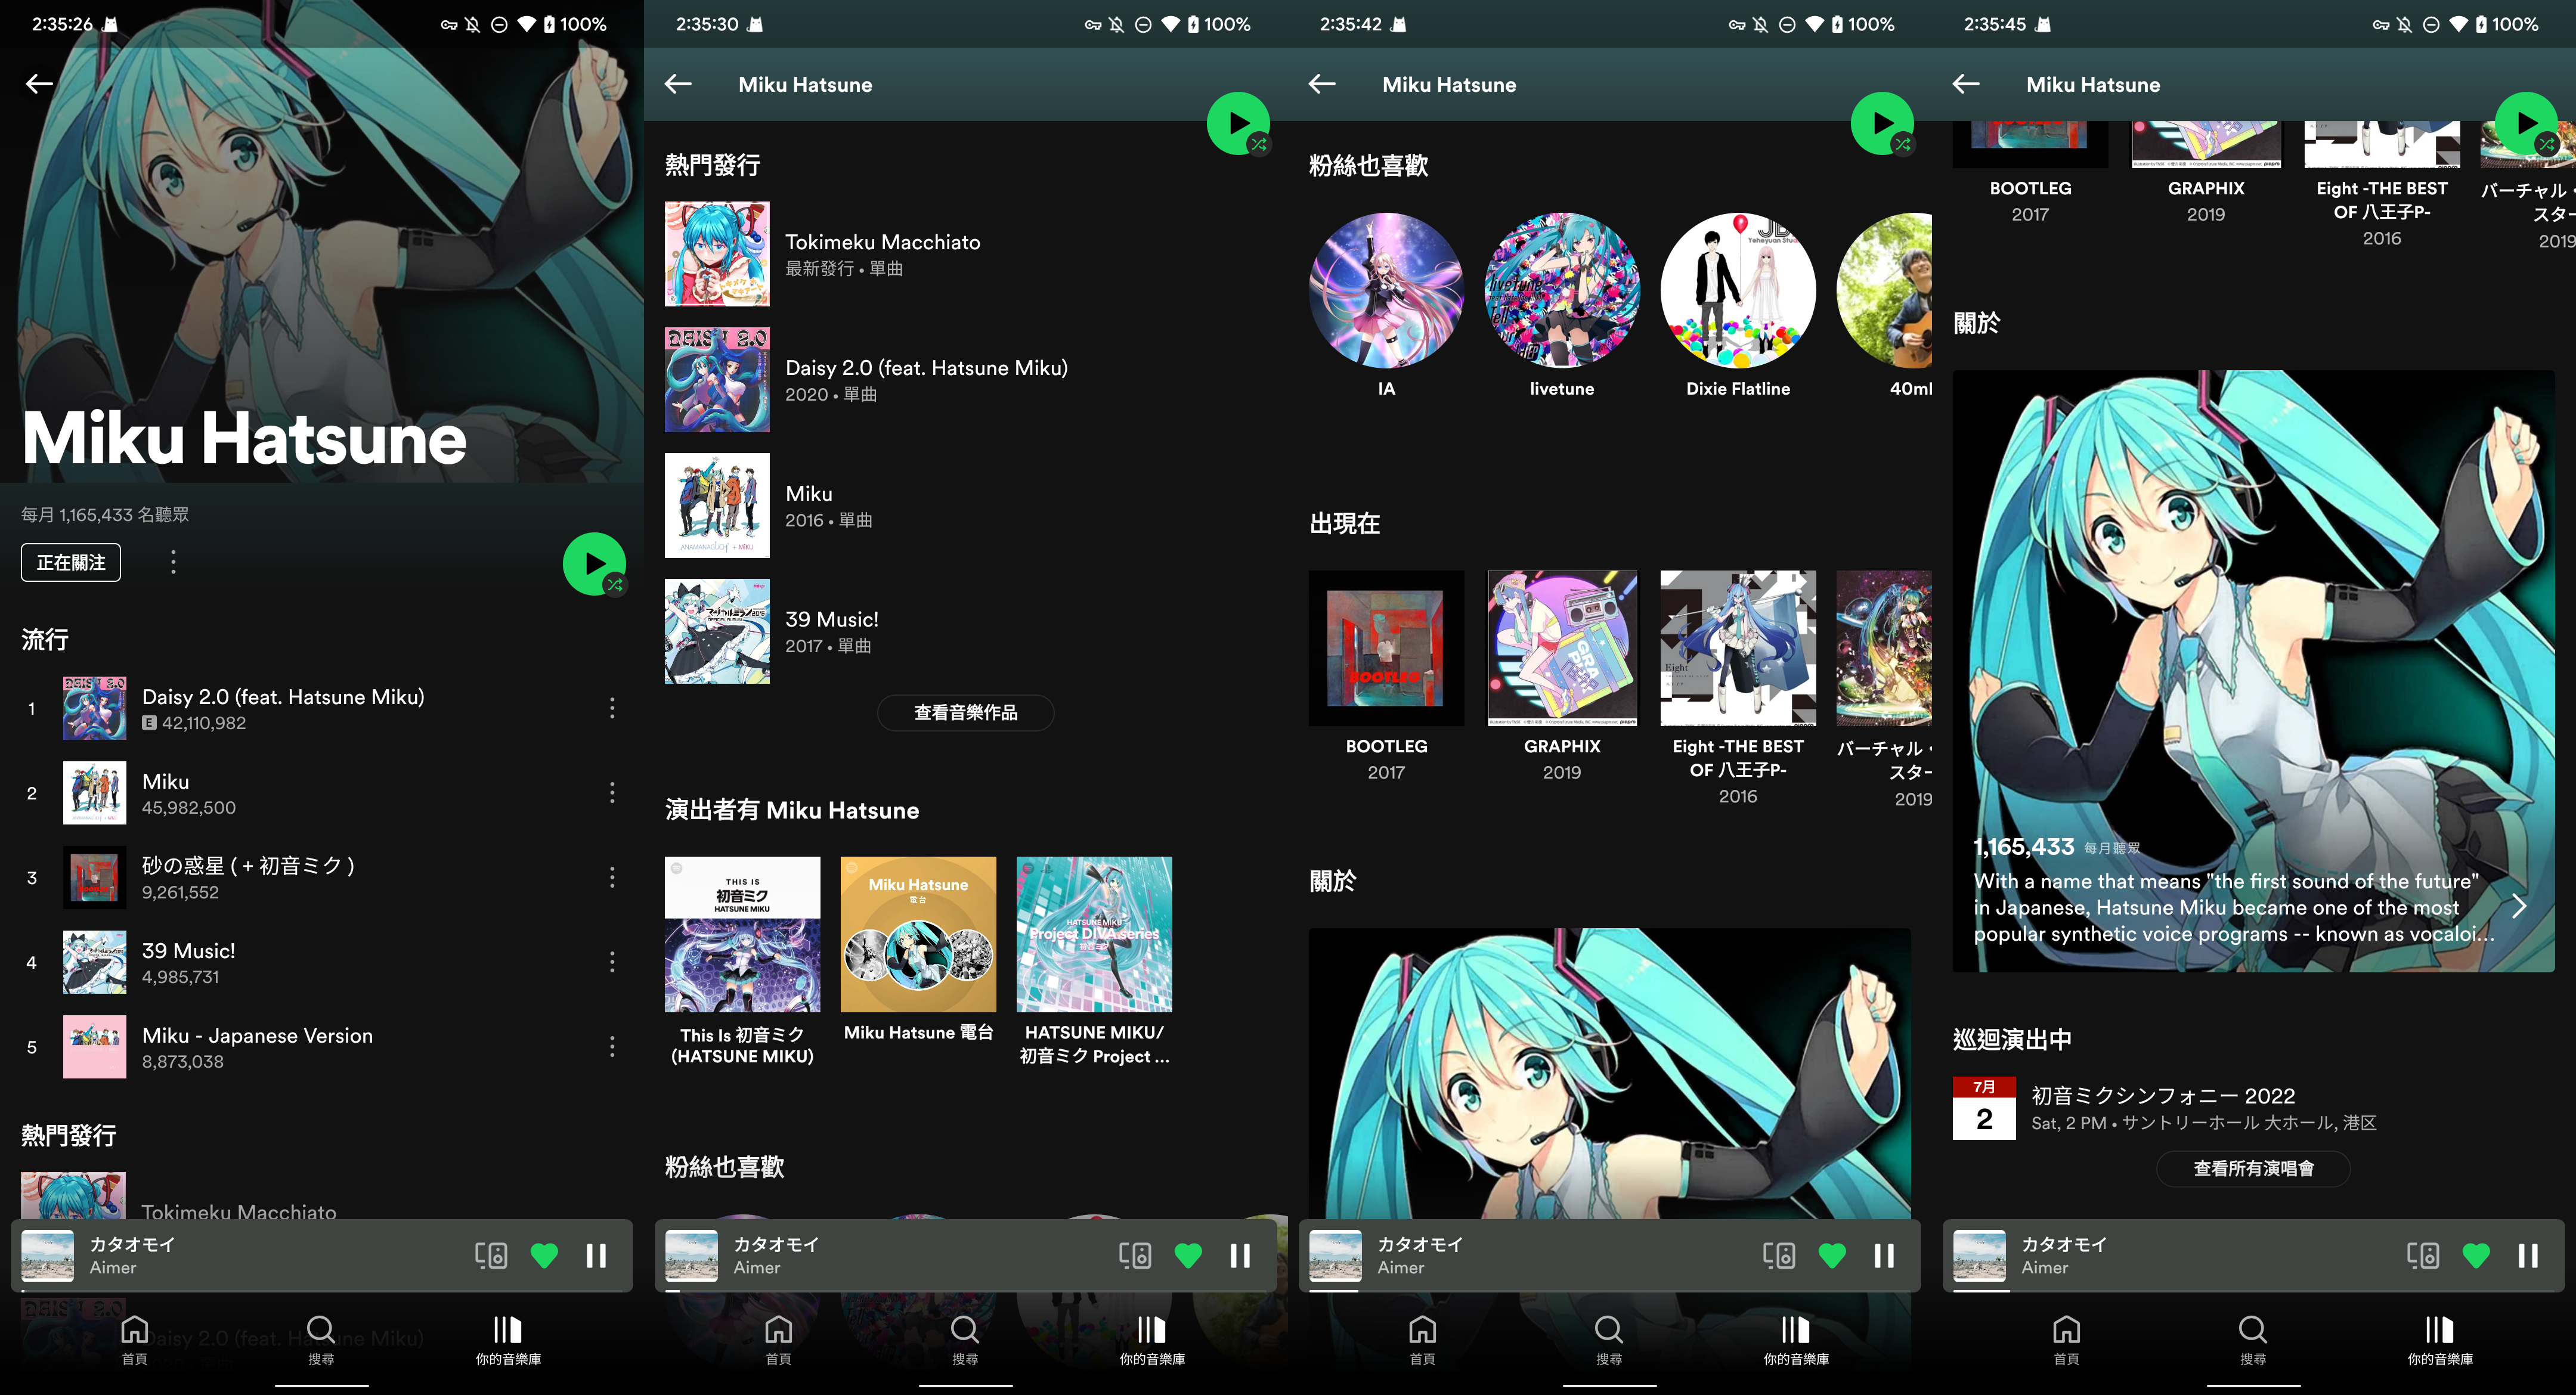This screenshot has height=1395, width=2576.
Task: Open options for 砂の惑星 track
Action: (612, 877)
